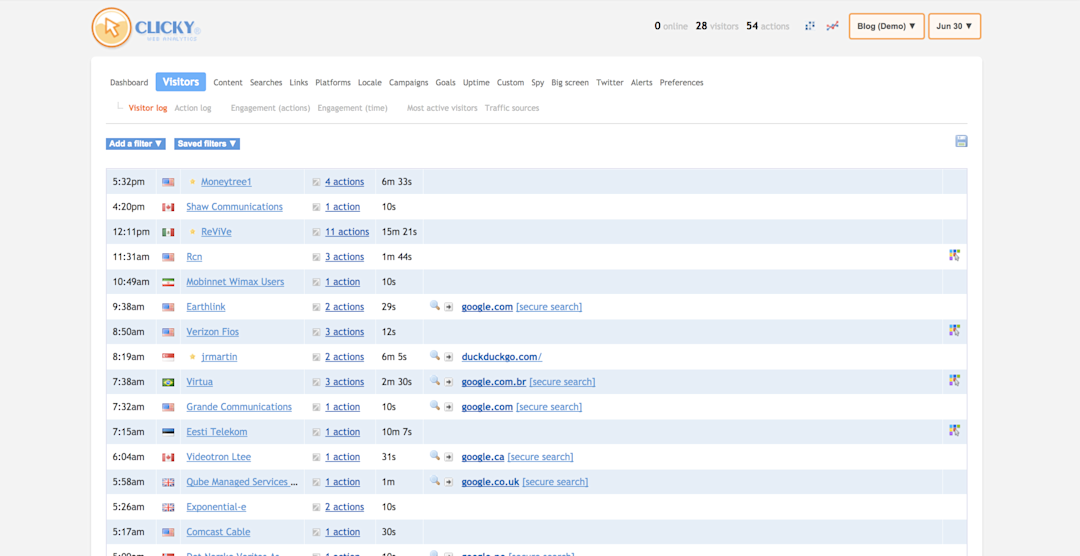Open the Spy tab

[537, 83]
